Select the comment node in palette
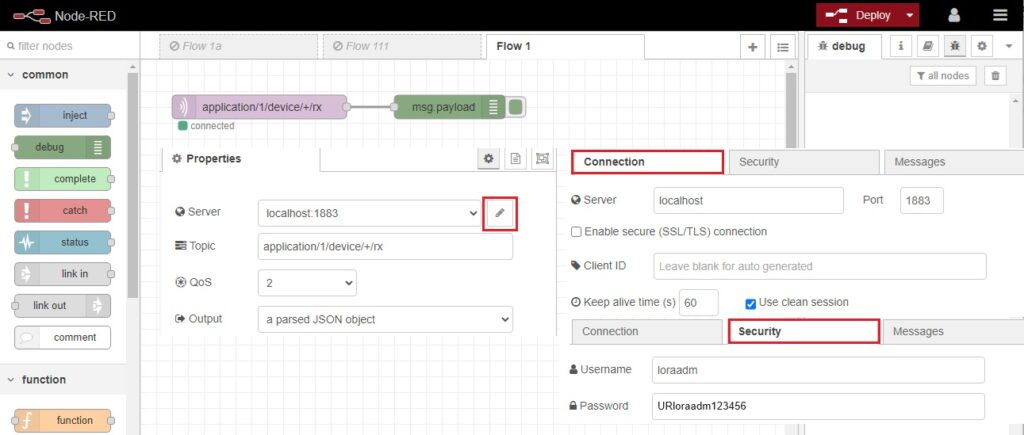This screenshot has width=1024, height=435. click(x=63, y=337)
